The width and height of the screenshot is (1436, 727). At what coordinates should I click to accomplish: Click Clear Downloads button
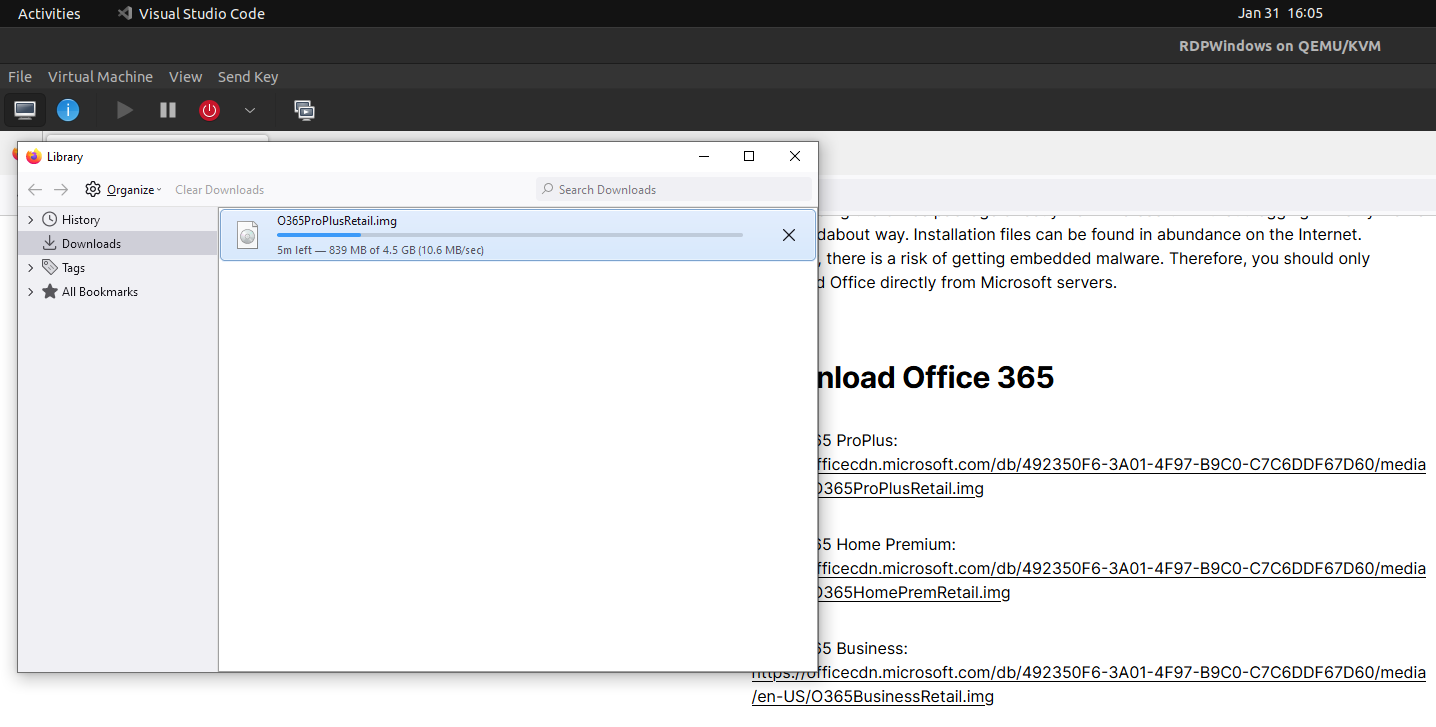(219, 190)
